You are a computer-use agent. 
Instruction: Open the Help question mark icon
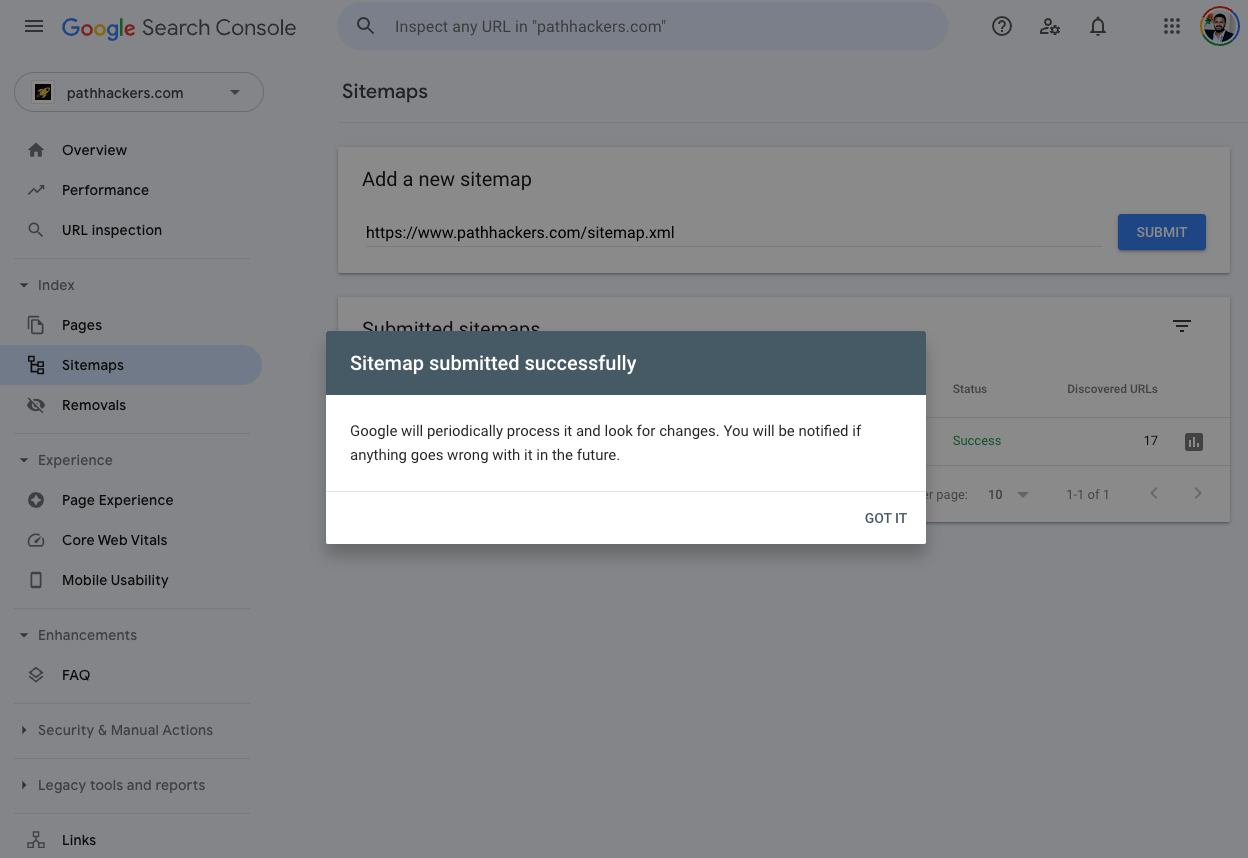pos(1002,27)
